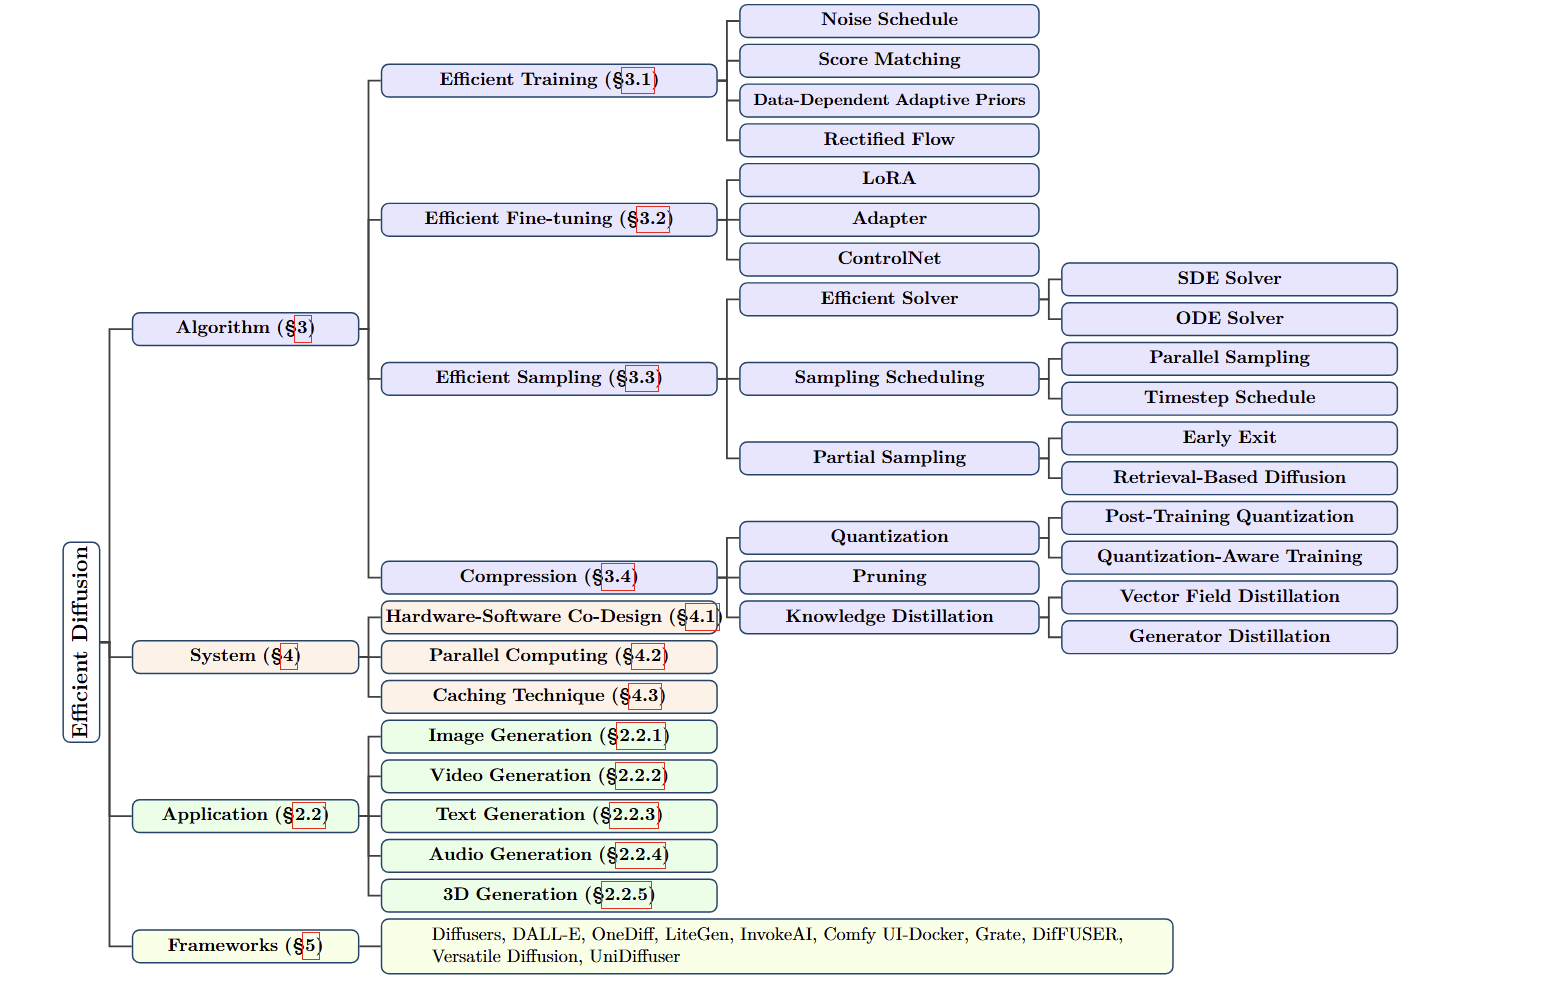Select the ControlNet node
1561x981 pixels.
pyautogui.click(x=888, y=259)
